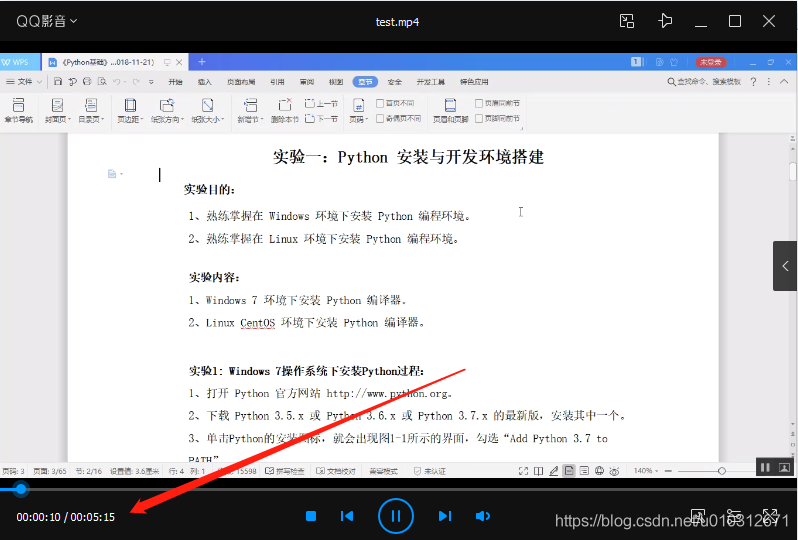Switch to the 插入 ribbon tab
Screen dimensions: 798x540
point(205,82)
